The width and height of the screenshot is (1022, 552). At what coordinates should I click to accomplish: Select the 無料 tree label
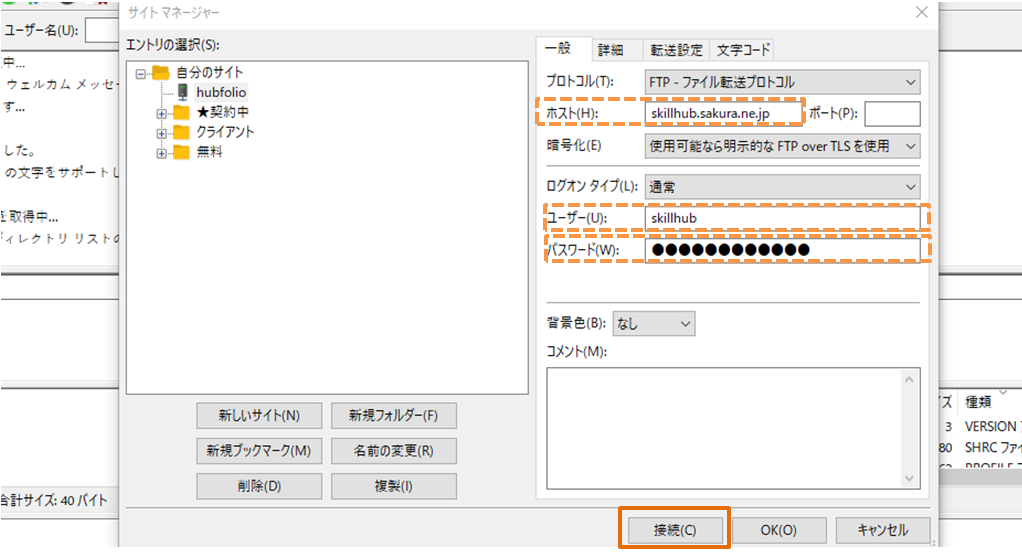click(209, 152)
